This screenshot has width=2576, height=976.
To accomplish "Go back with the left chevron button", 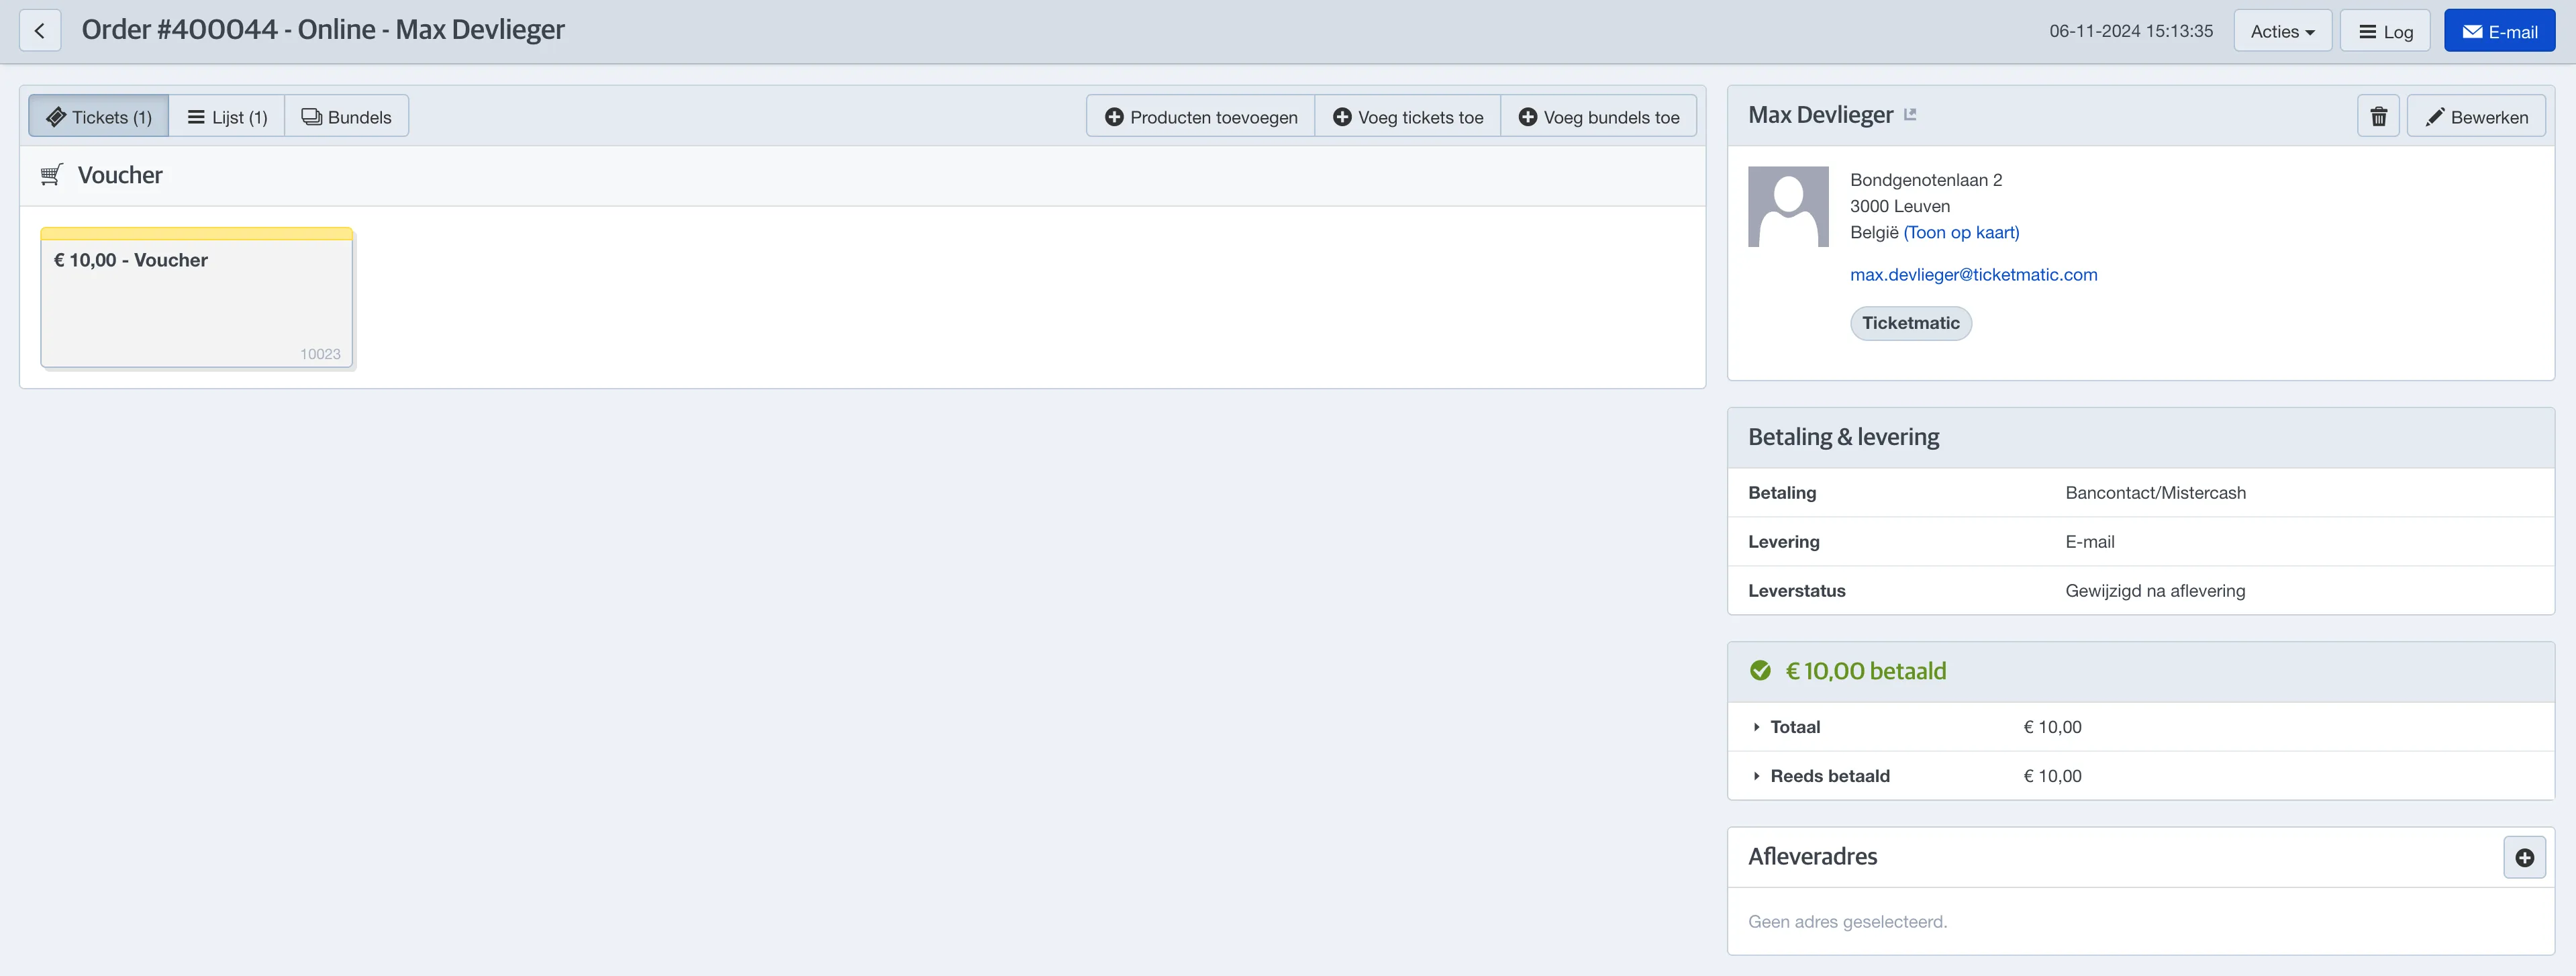I will pyautogui.click(x=40, y=31).
